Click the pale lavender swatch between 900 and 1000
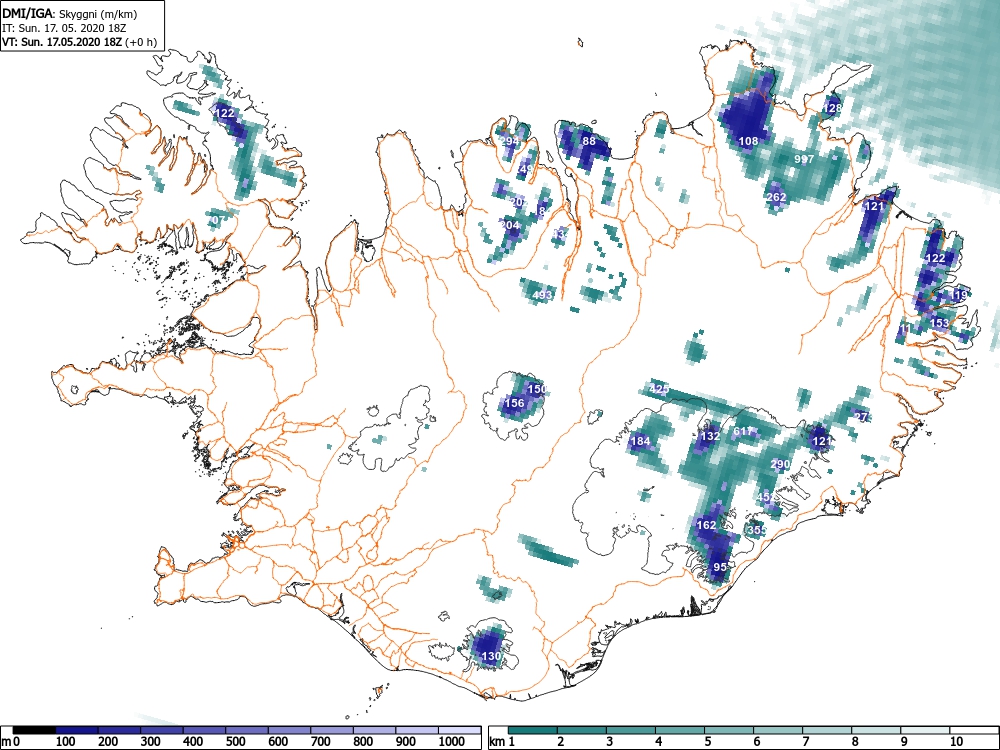This screenshot has height=750, width=1000. (x=417, y=730)
